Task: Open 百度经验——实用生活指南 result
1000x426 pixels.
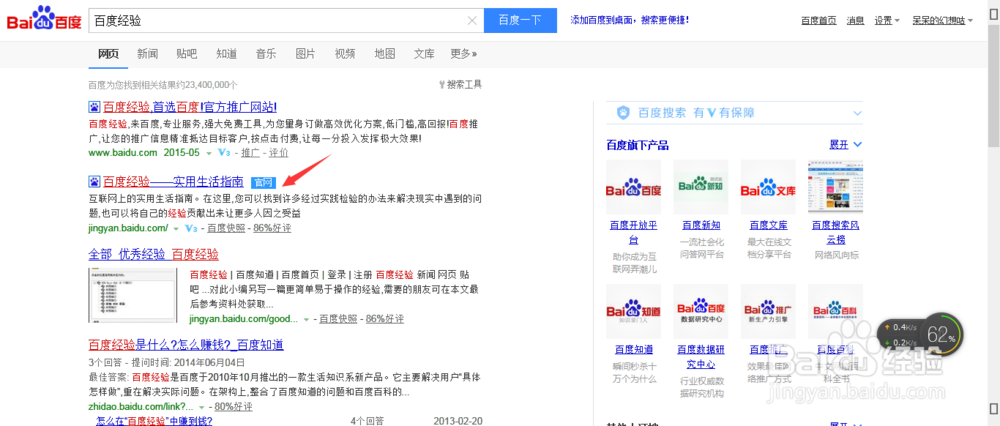Action: coord(173,182)
